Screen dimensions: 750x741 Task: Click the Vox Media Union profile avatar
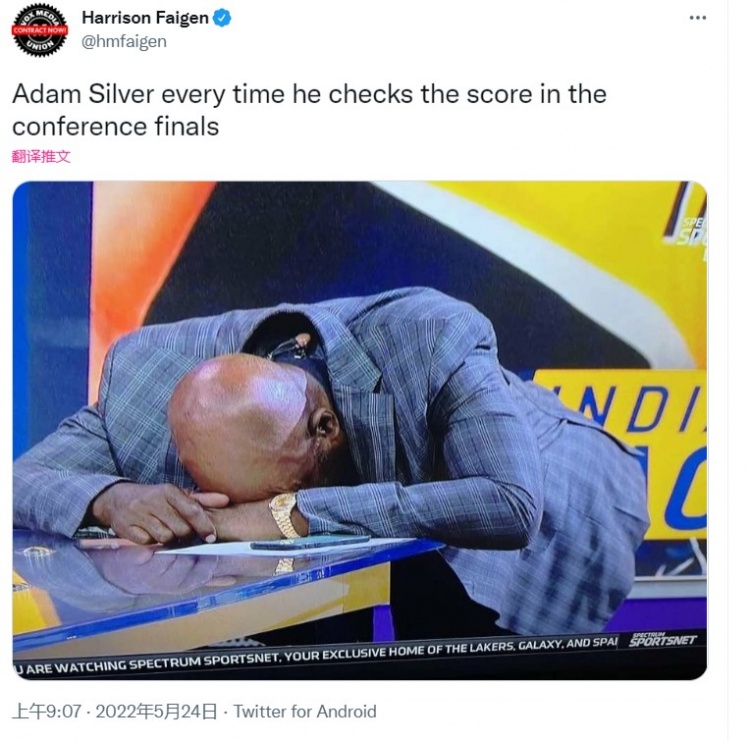[x=40, y=30]
